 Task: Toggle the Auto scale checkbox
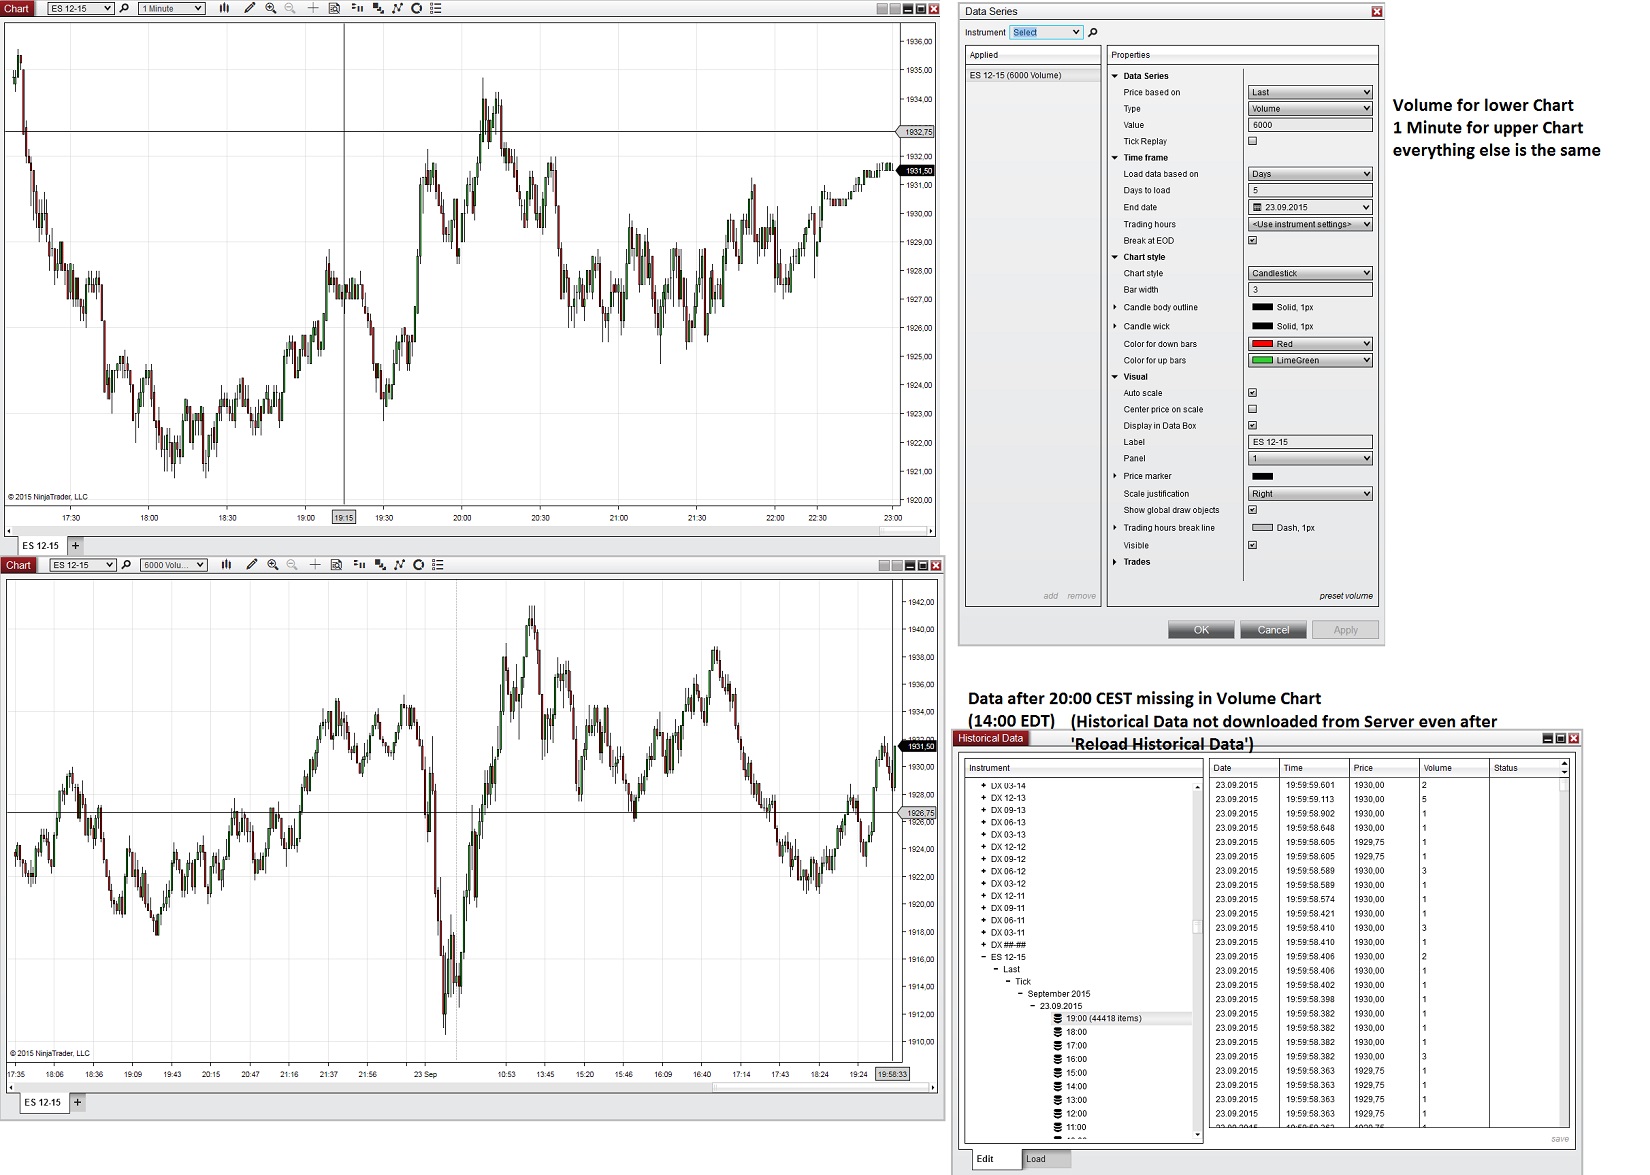click(x=1252, y=393)
